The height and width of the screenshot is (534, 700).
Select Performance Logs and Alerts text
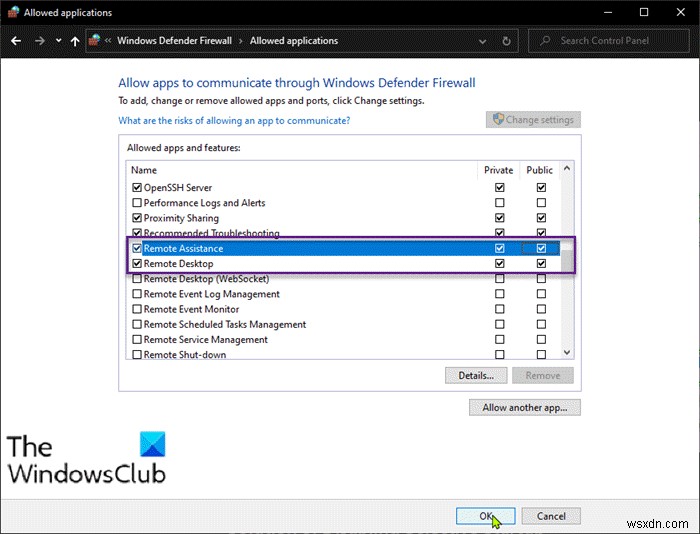click(x=204, y=203)
